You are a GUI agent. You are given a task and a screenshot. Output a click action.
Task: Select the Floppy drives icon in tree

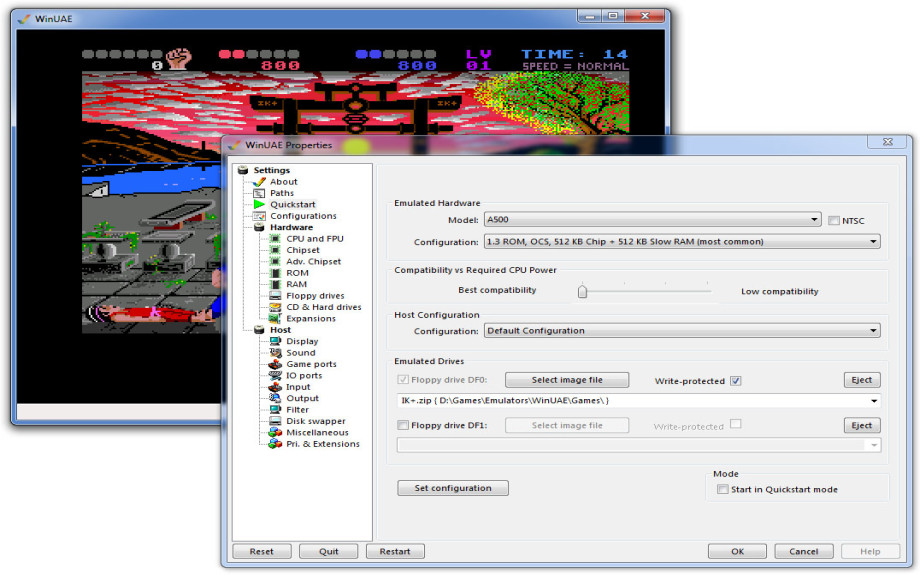(x=276, y=296)
